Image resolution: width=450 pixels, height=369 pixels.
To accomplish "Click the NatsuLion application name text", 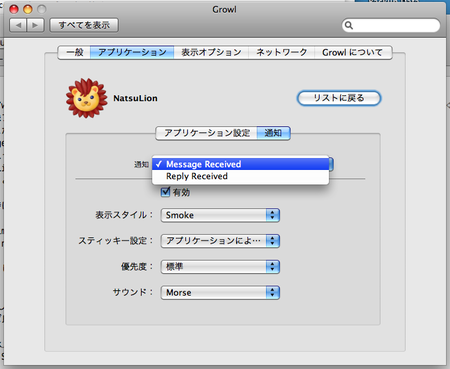I will [x=135, y=98].
